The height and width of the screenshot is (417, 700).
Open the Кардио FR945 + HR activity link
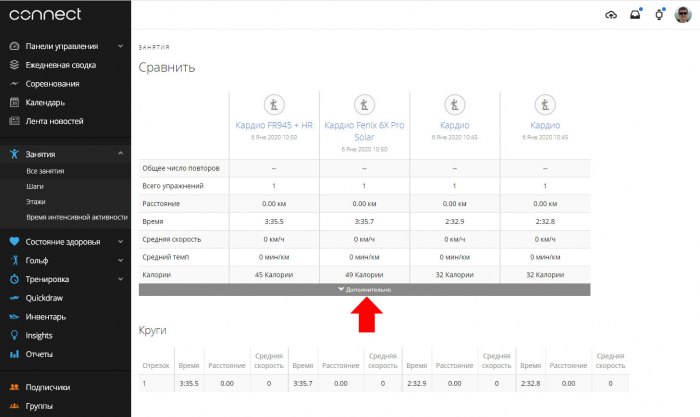(x=274, y=125)
